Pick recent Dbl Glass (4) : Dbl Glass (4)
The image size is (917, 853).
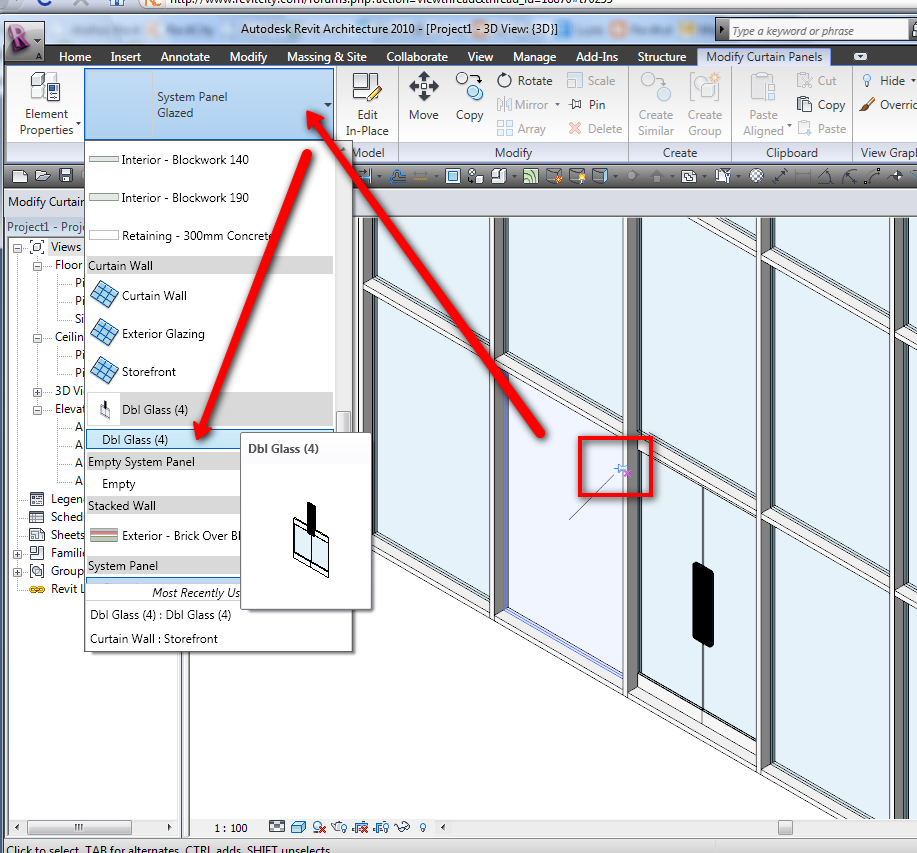(x=160, y=614)
